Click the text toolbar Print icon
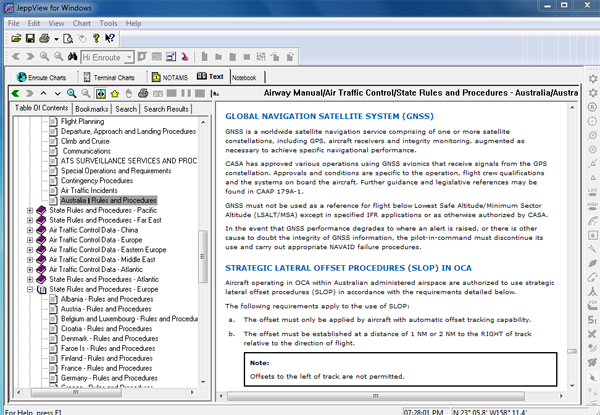Viewport: 600px width, 415px height. (x=143, y=93)
